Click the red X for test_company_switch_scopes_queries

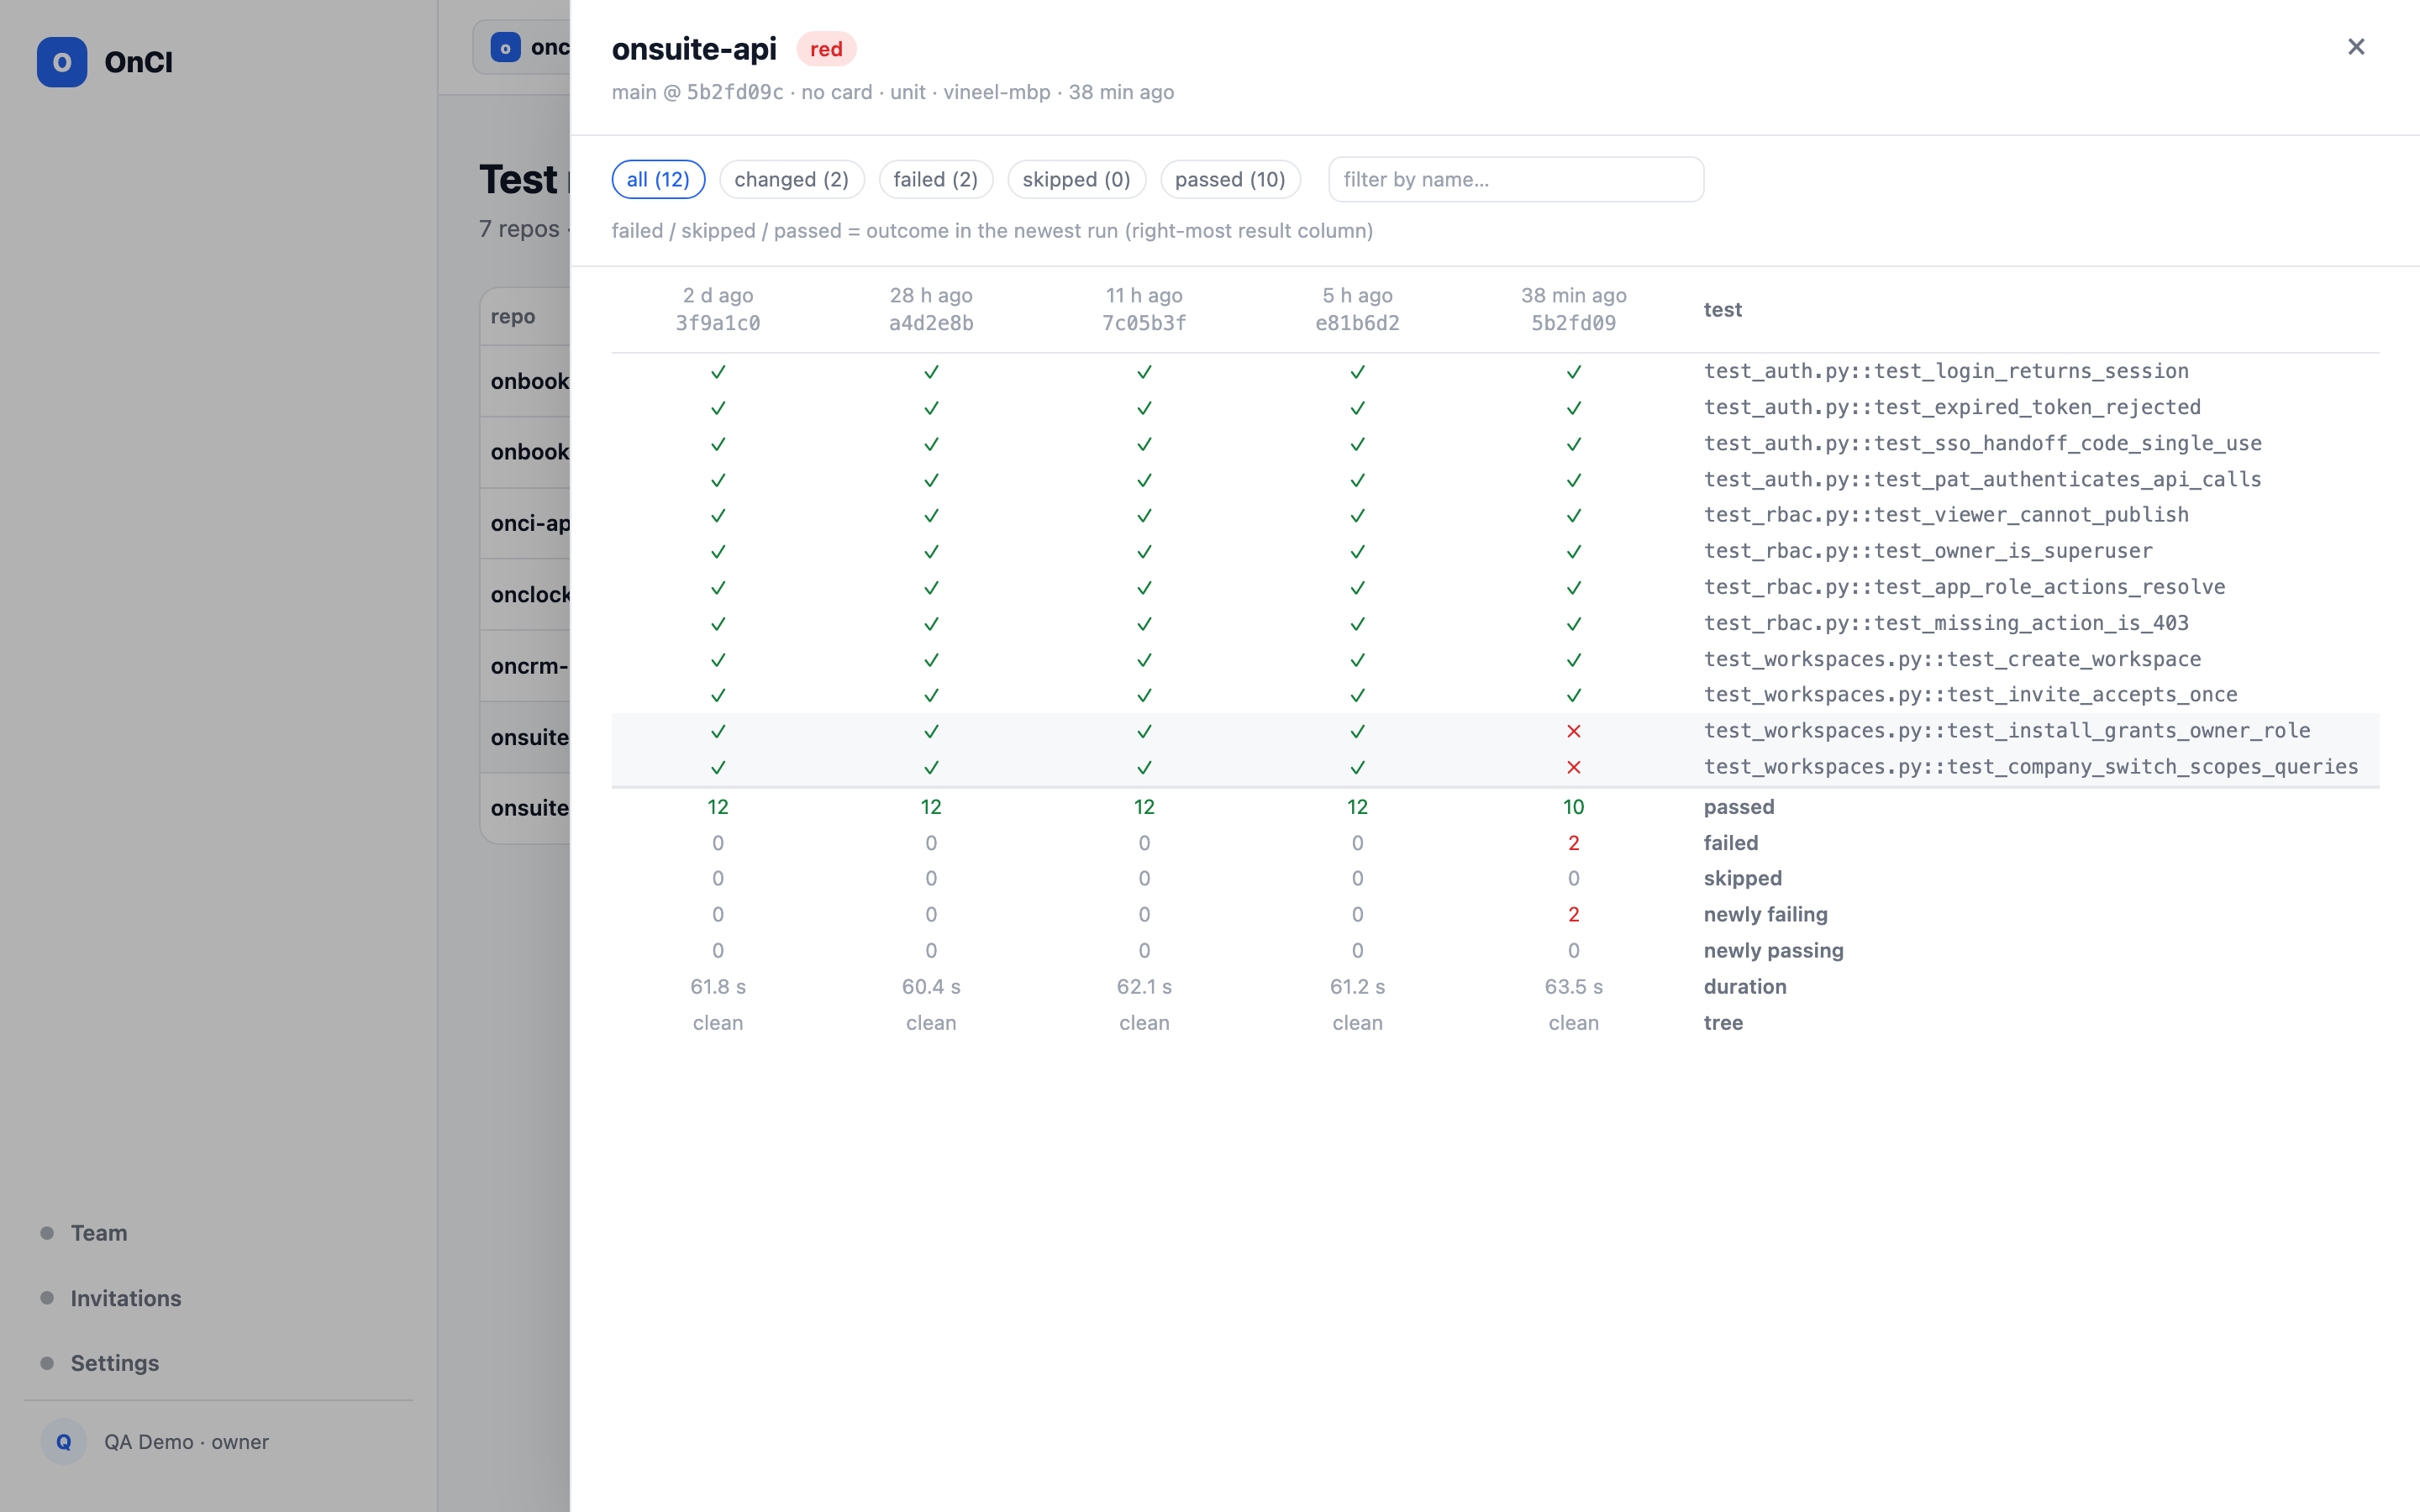pyautogui.click(x=1573, y=767)
